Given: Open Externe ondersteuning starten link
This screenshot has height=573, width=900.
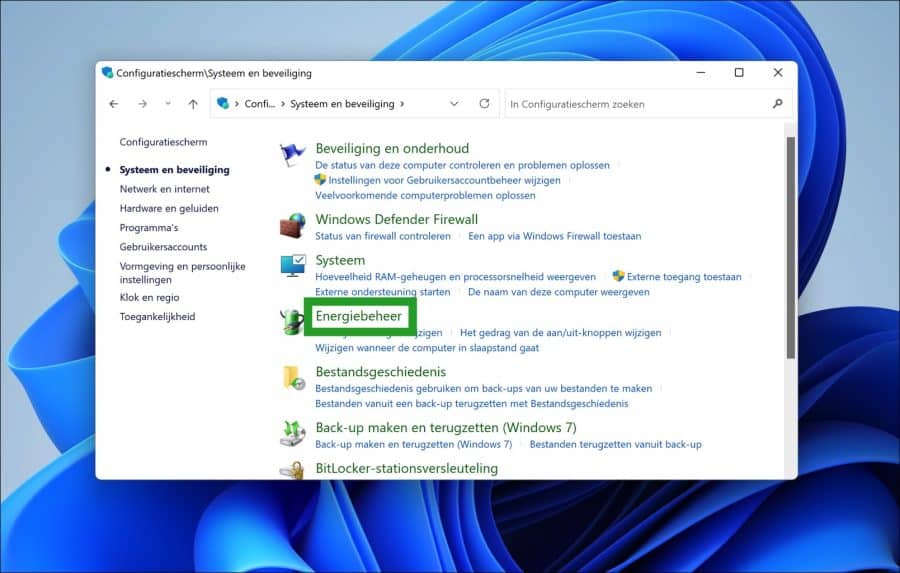Looking at the screenshot, I should pos(383,292).
